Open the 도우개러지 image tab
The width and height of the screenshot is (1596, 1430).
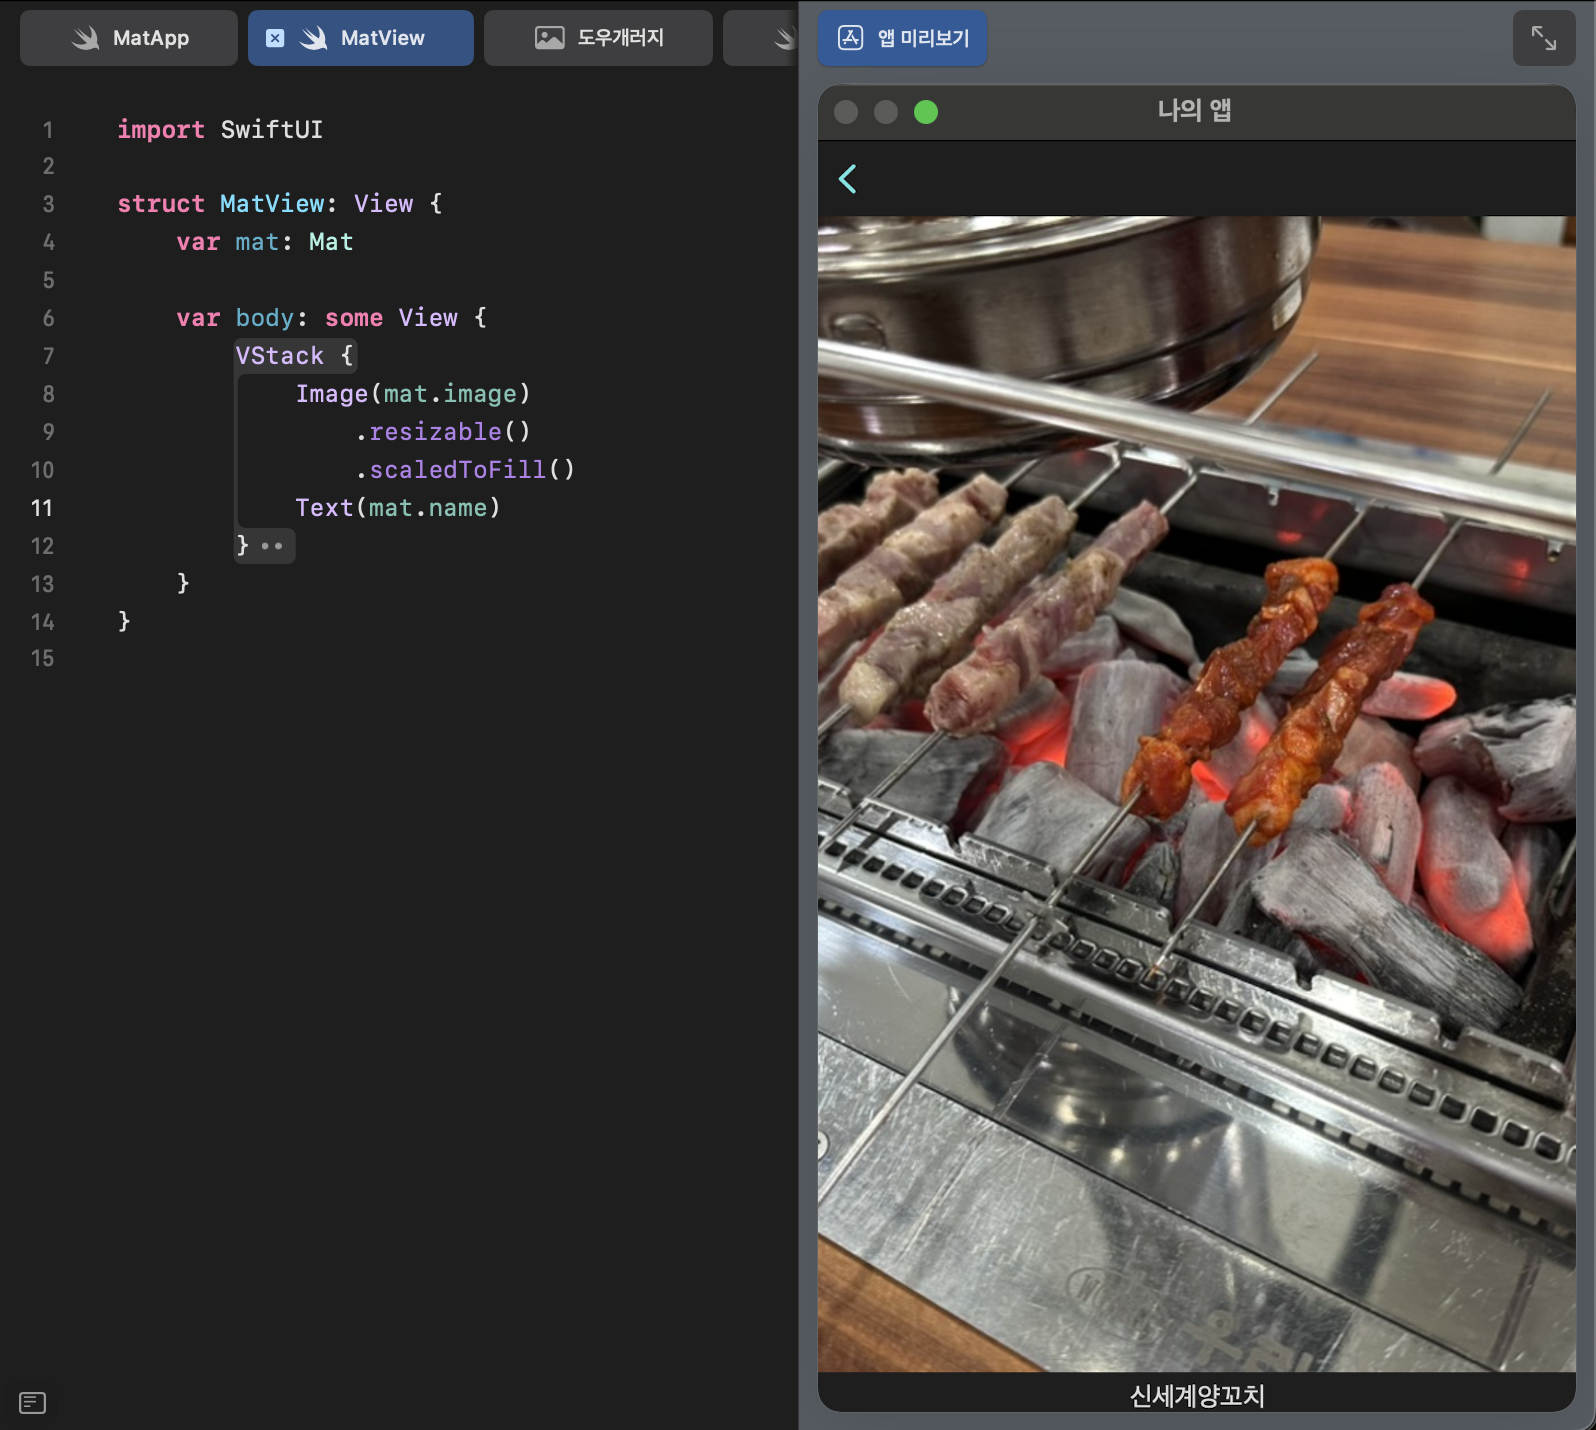(598, 38)
